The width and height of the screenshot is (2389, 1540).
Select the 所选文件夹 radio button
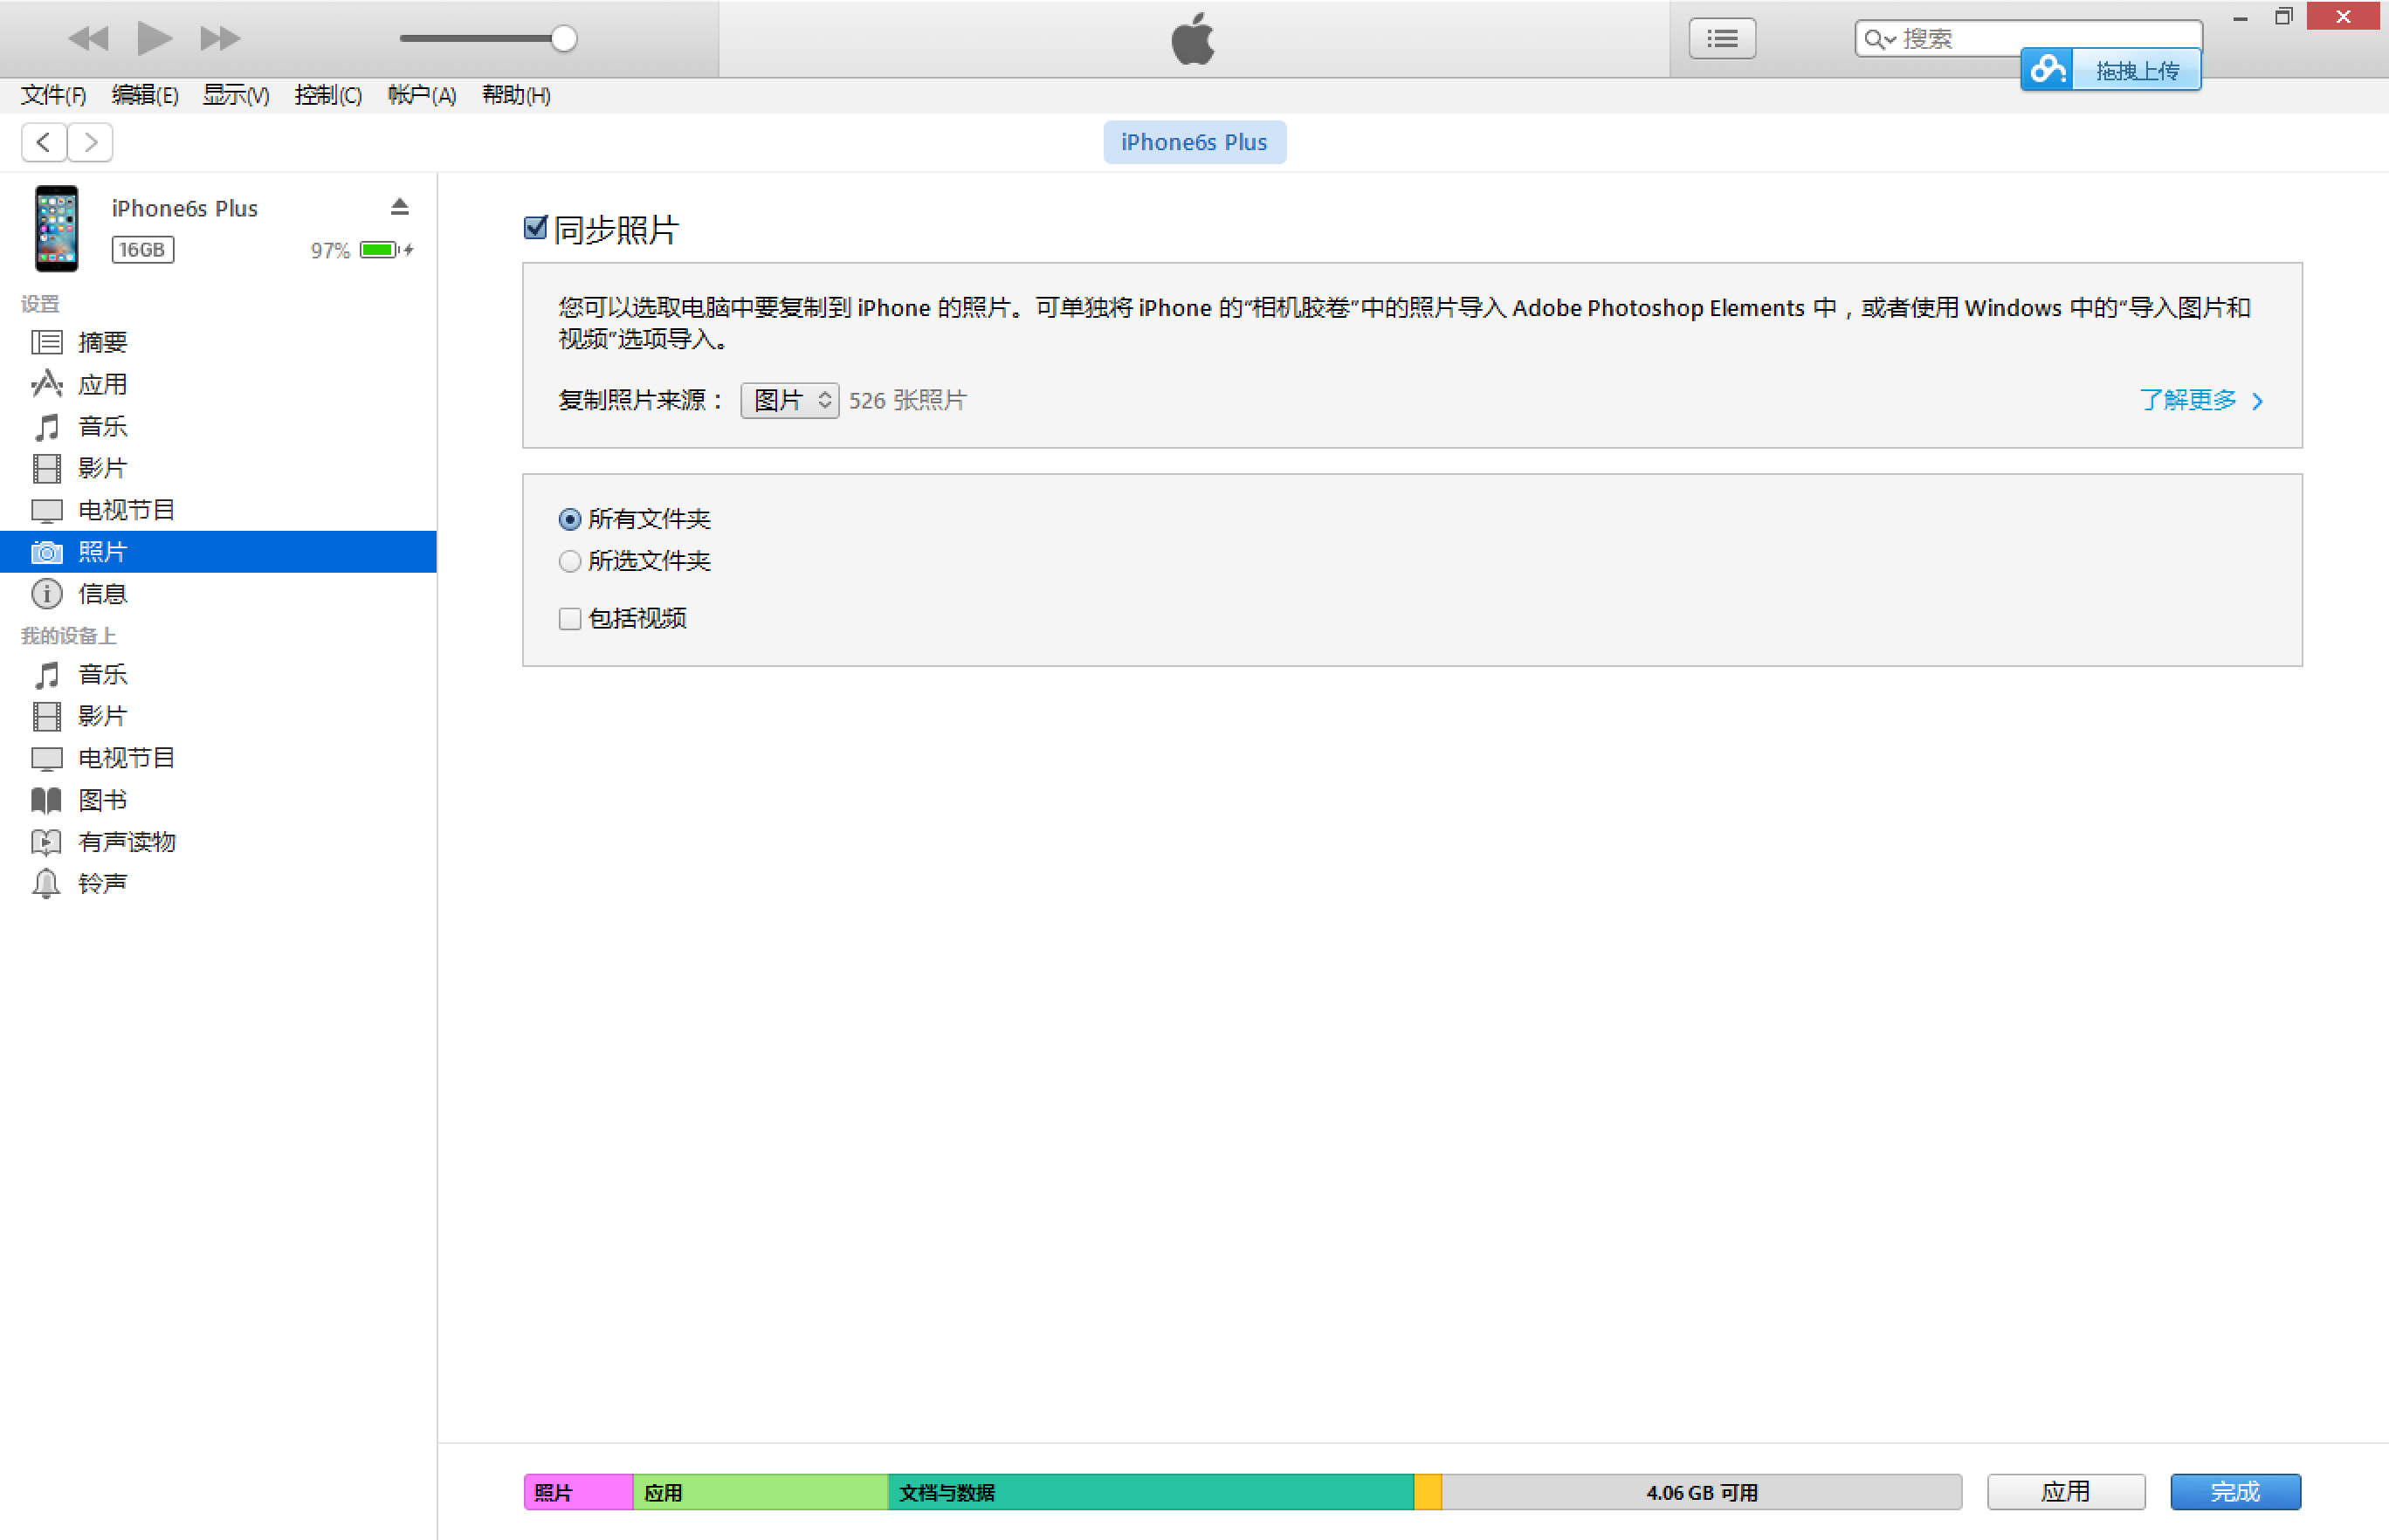click(x=570, y=561)
